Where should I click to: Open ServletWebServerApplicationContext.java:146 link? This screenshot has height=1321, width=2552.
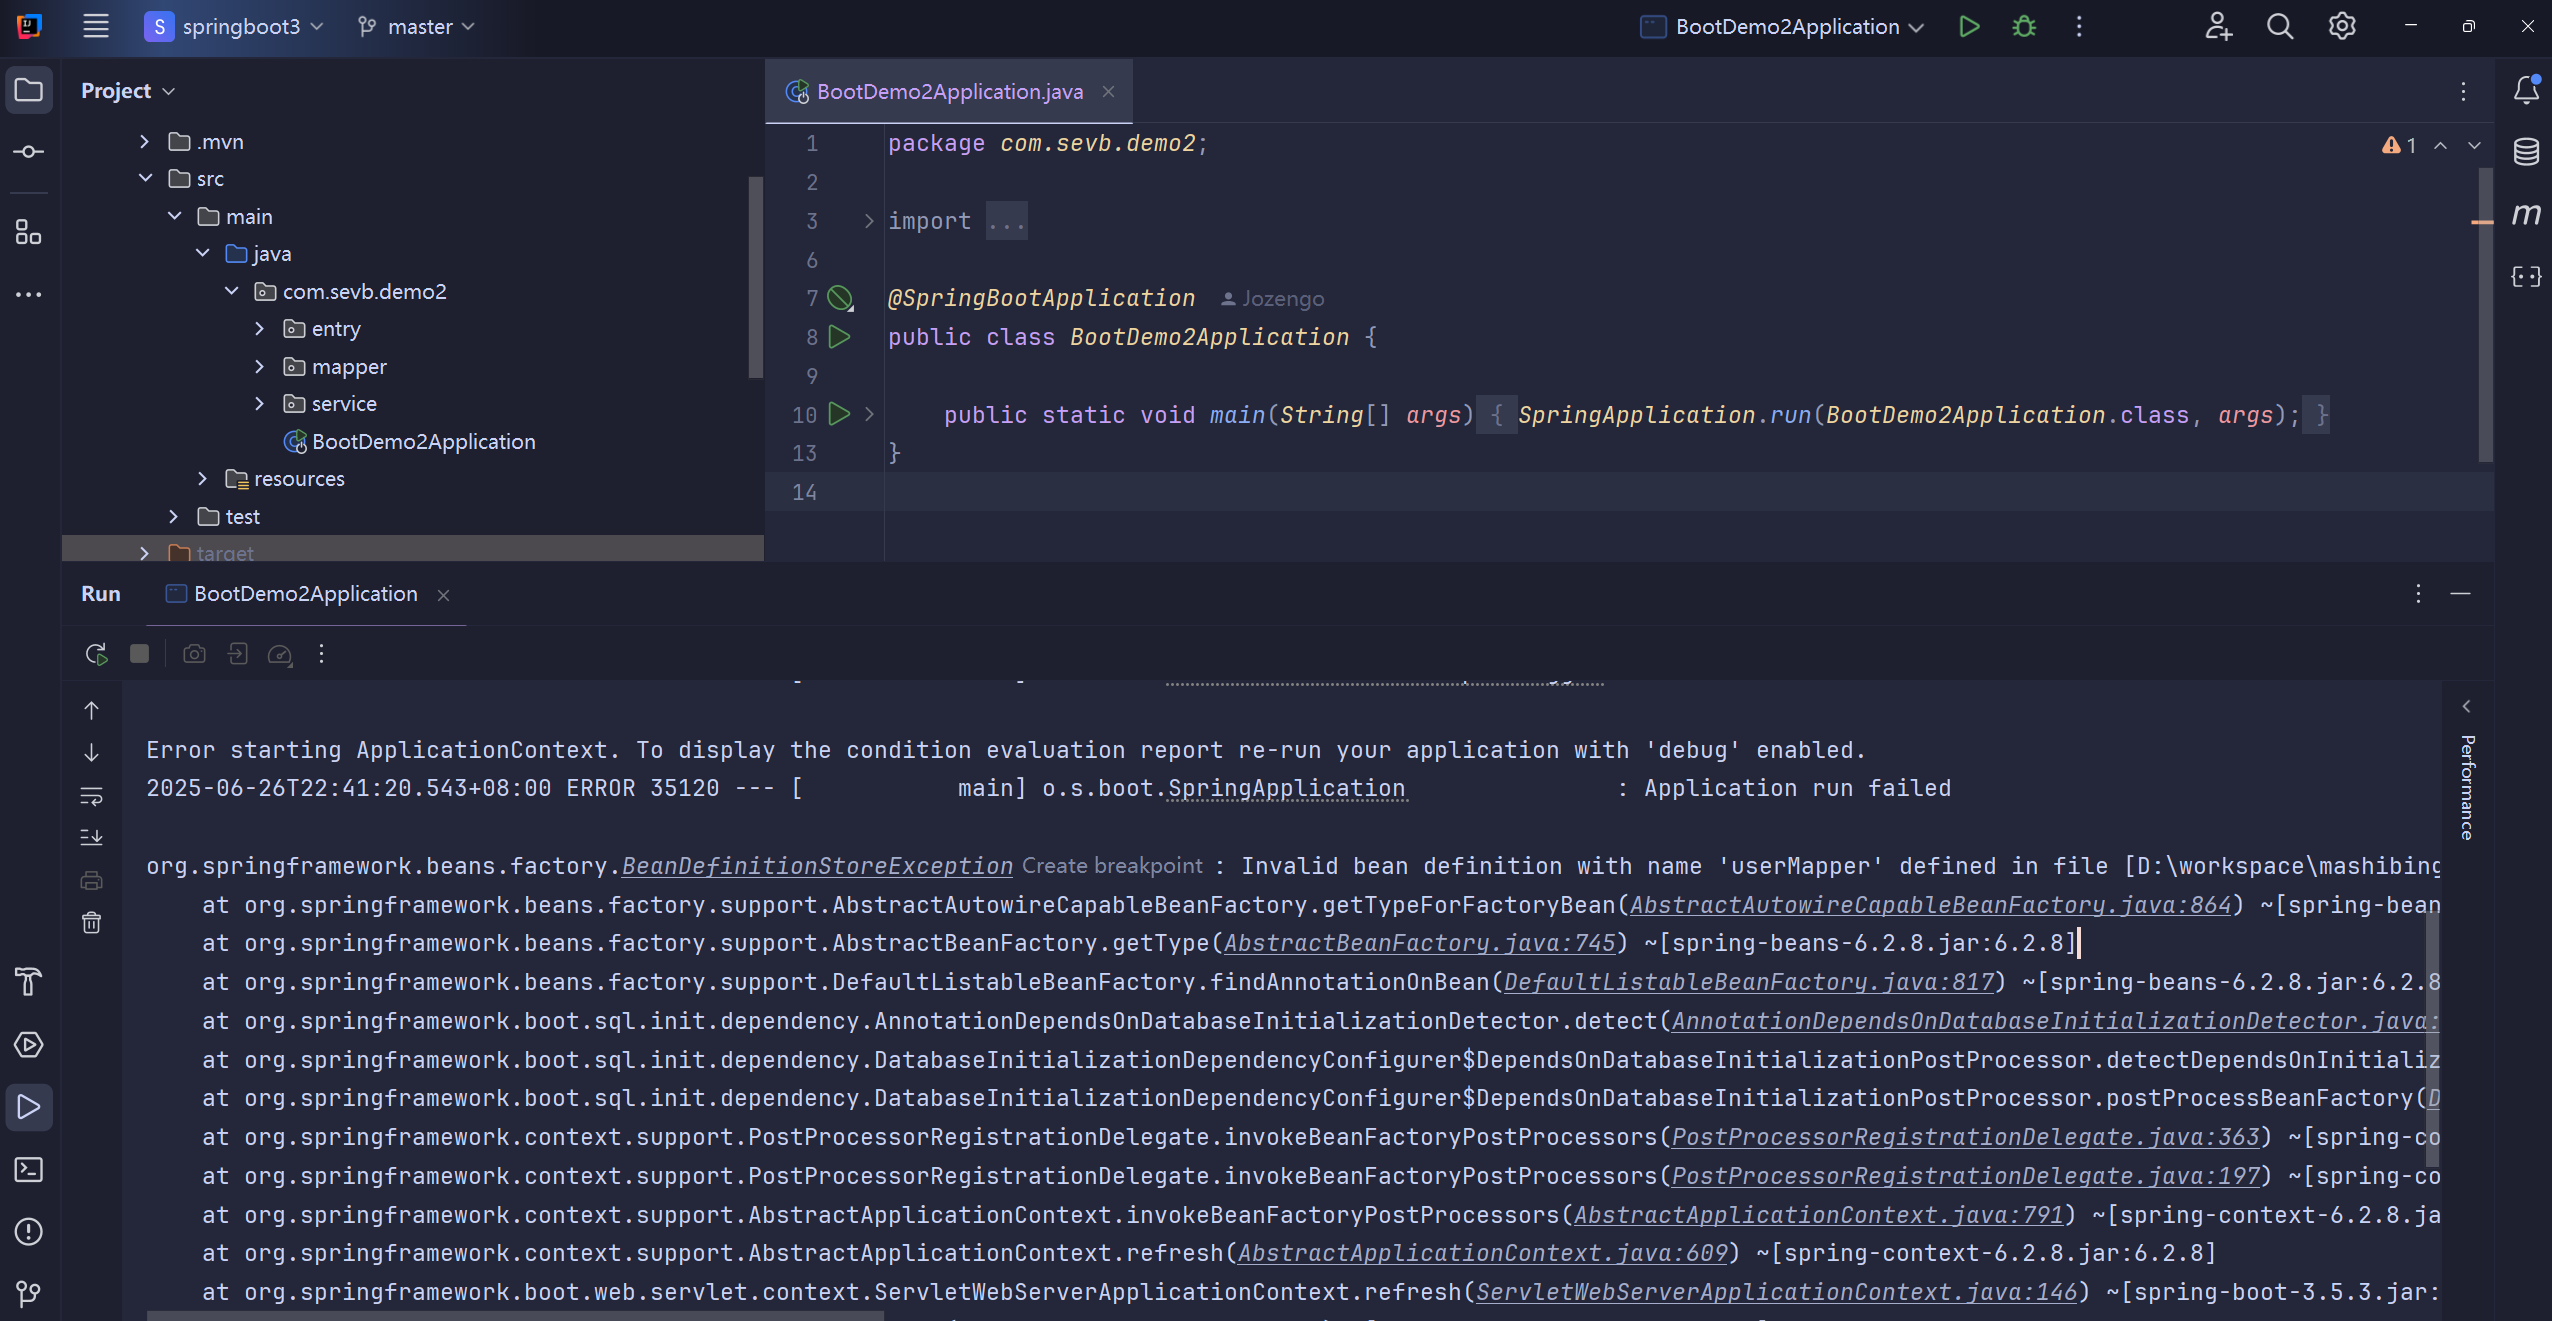click(1776, 1292)
